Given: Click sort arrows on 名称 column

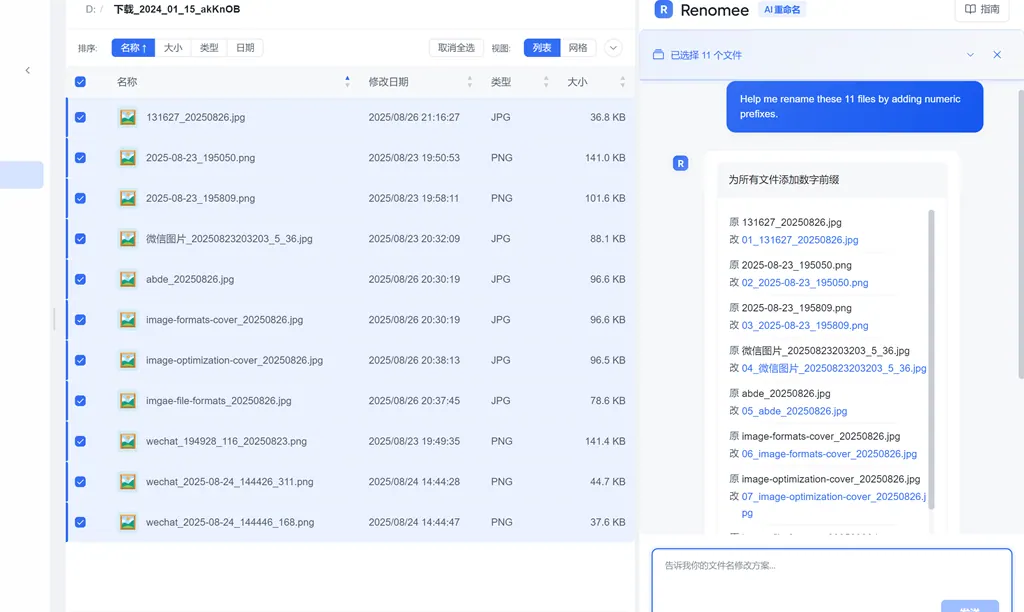Looking at the screenshot, I should [347, 82].
